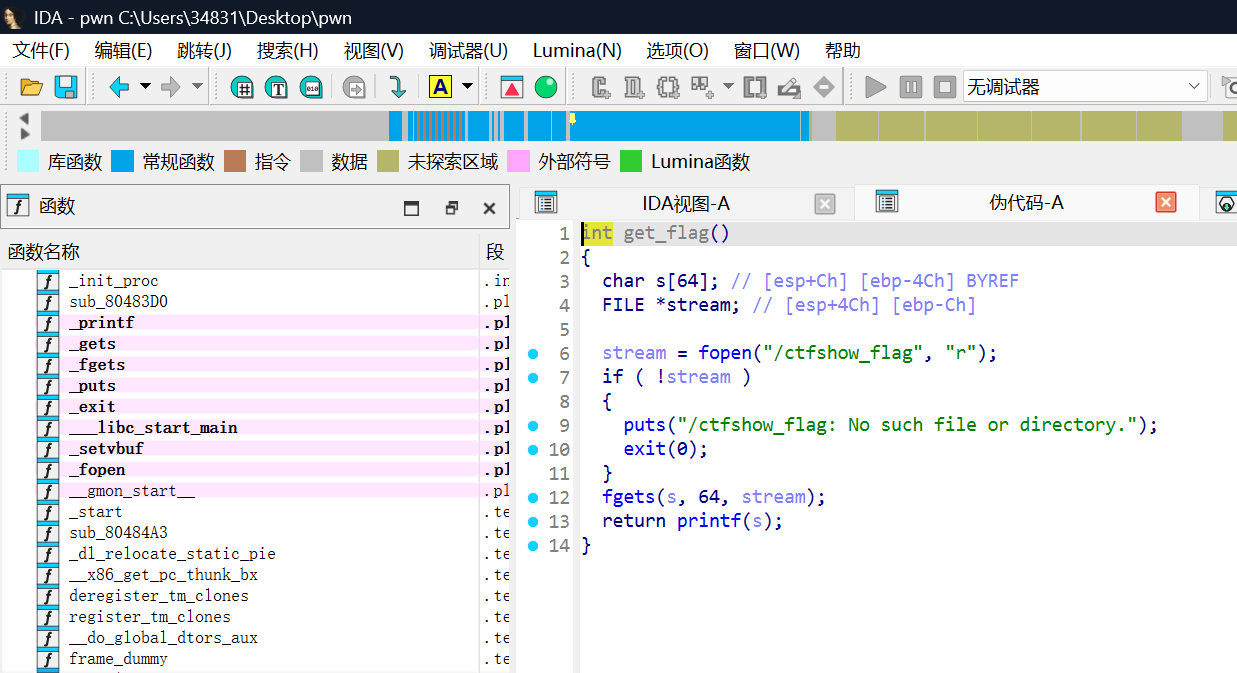
Task: Open the 跳转(J) menu
Action: point(204,50)
